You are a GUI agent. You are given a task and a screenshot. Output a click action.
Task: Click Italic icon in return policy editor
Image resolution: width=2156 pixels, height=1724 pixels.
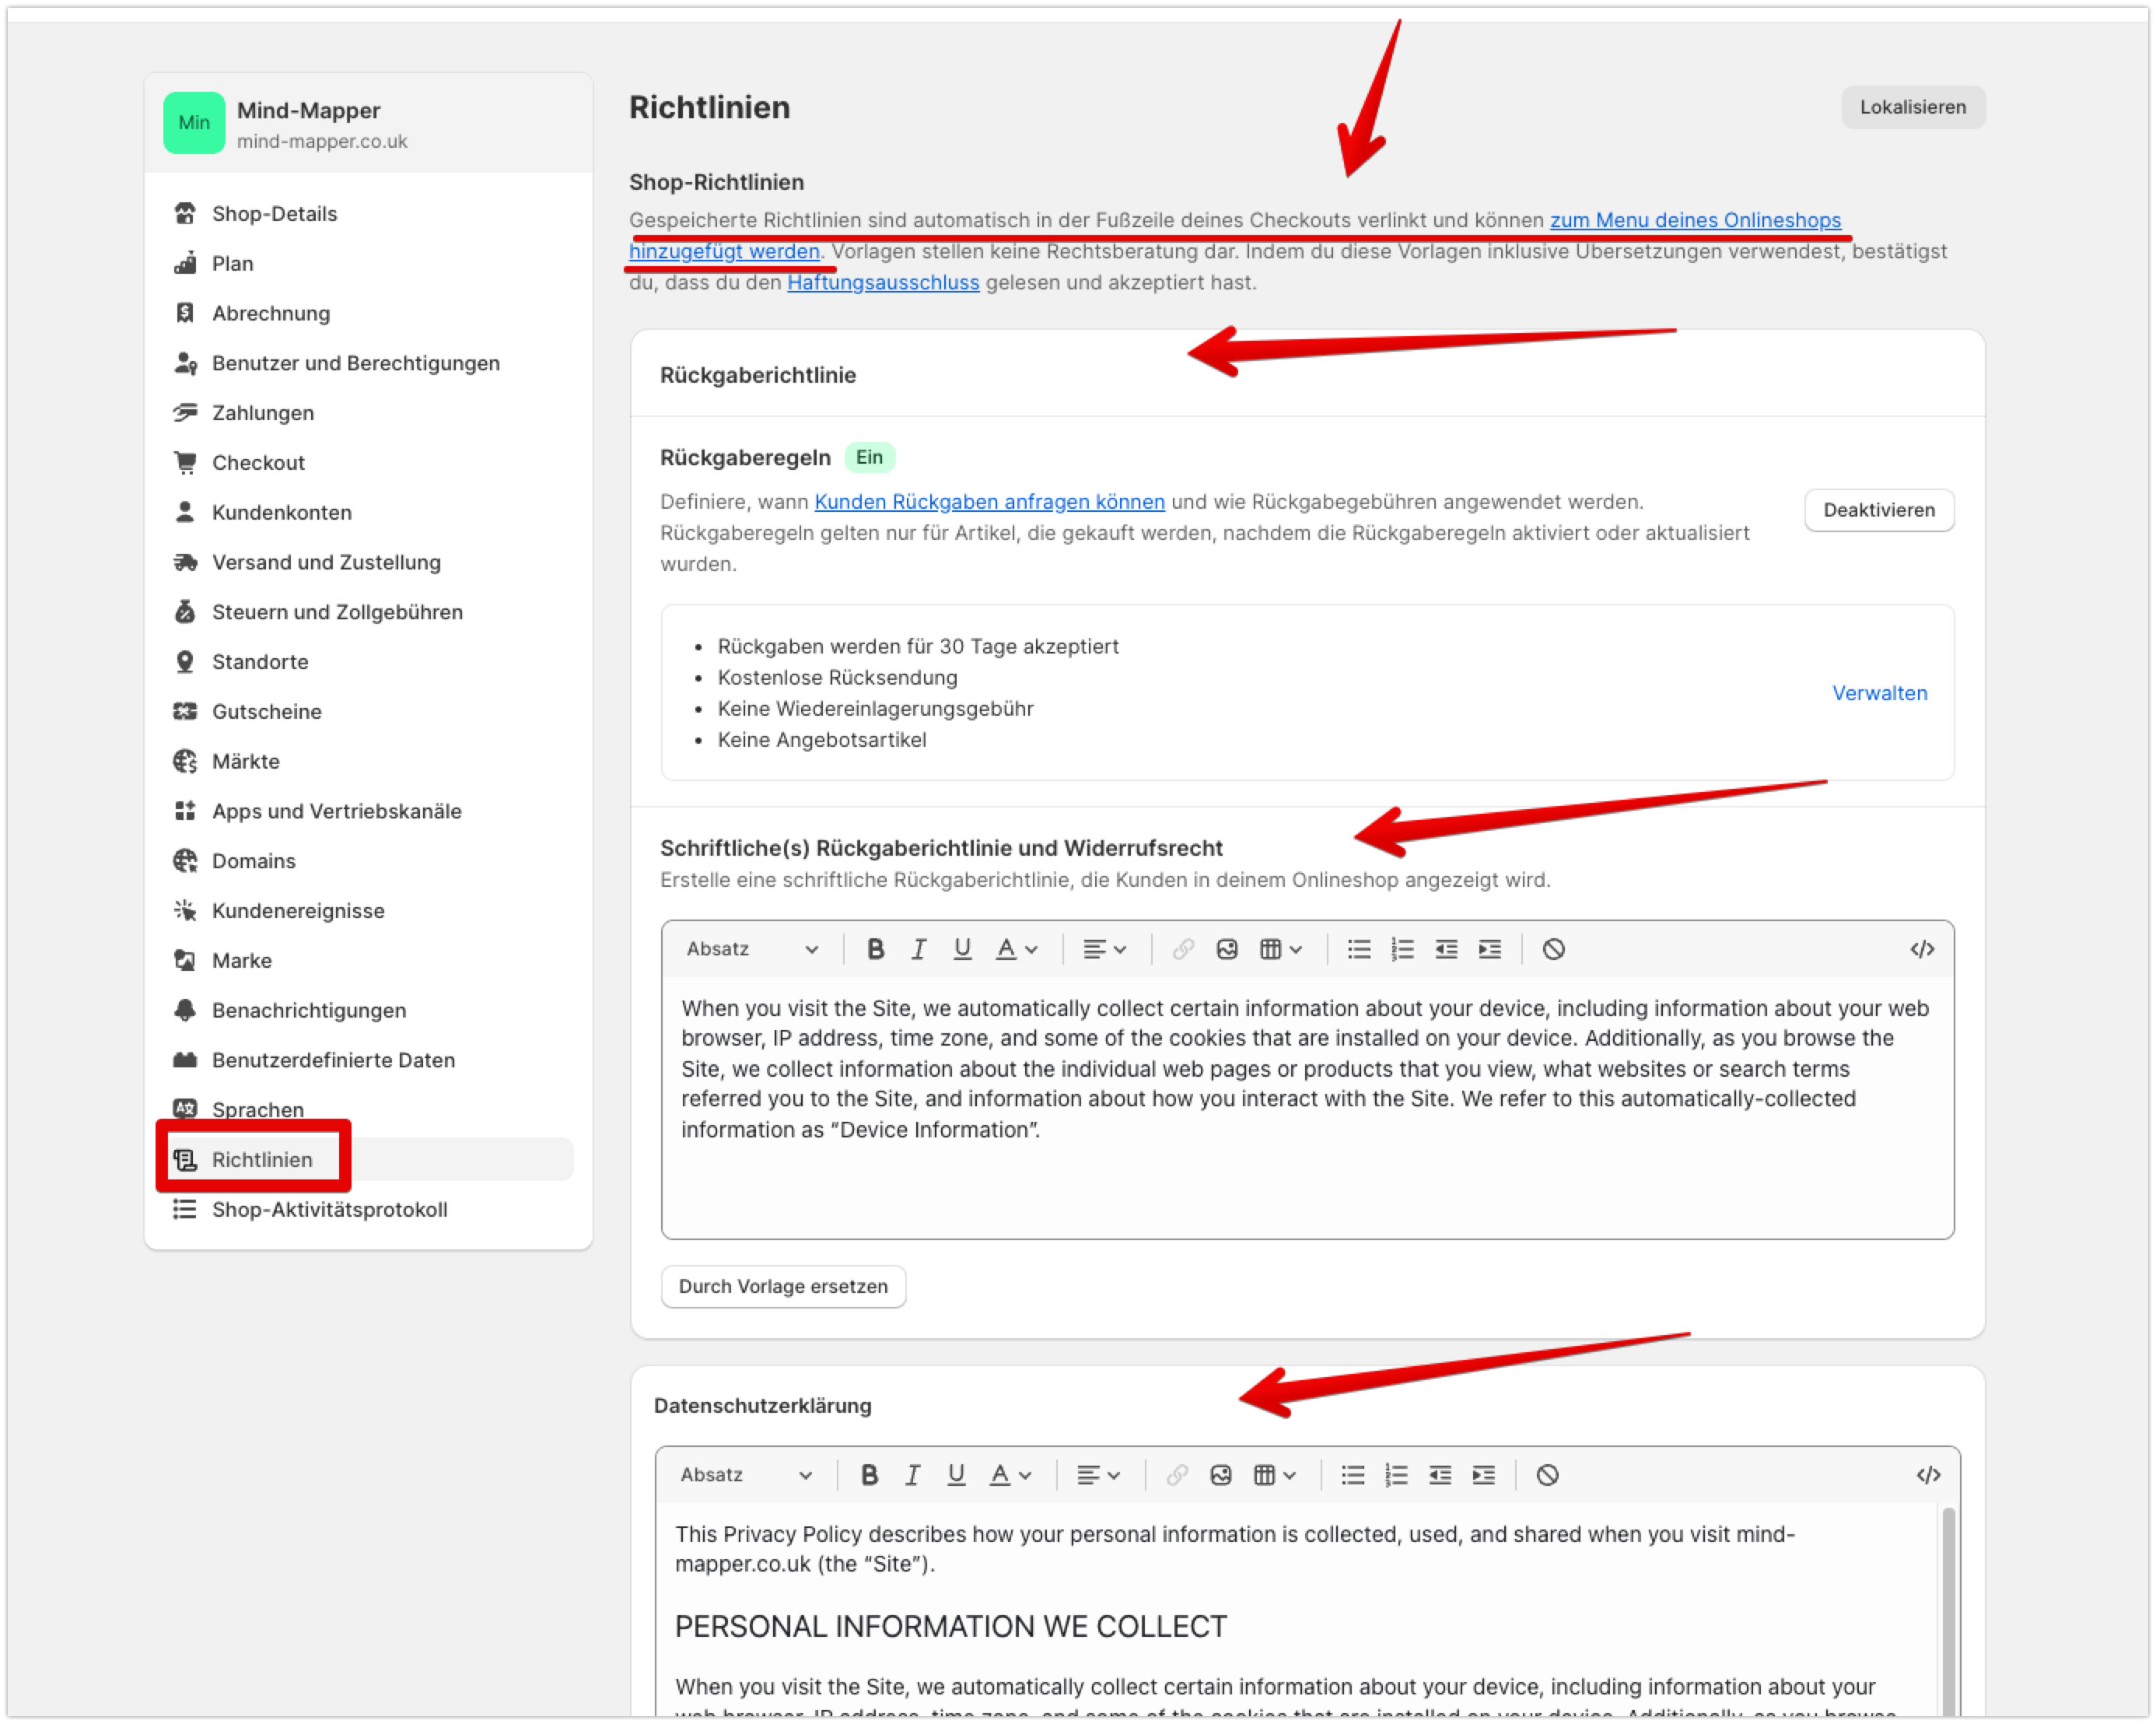[x=918, y=949]
